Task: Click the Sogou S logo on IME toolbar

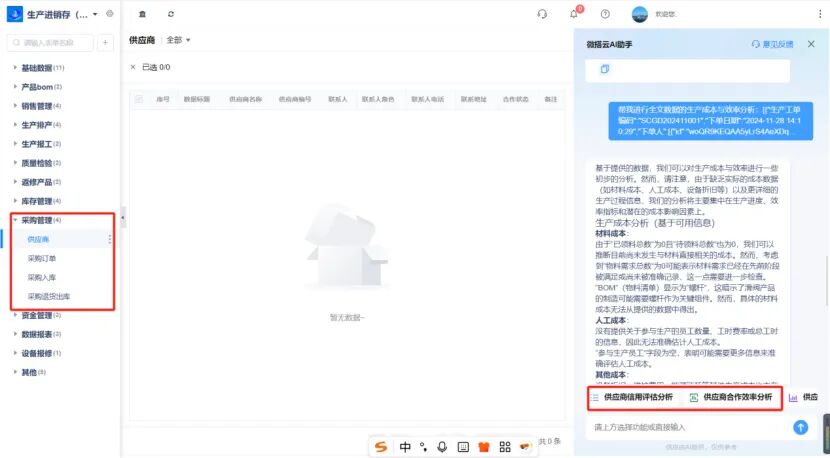Action: (x=381, y=447)
